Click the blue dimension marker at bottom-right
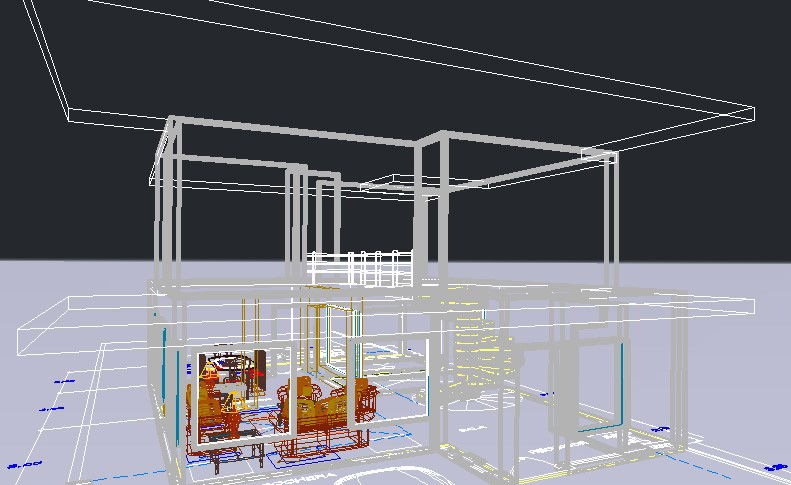Image resolution: width=791 pixels, height=485 pixels. 773,466
